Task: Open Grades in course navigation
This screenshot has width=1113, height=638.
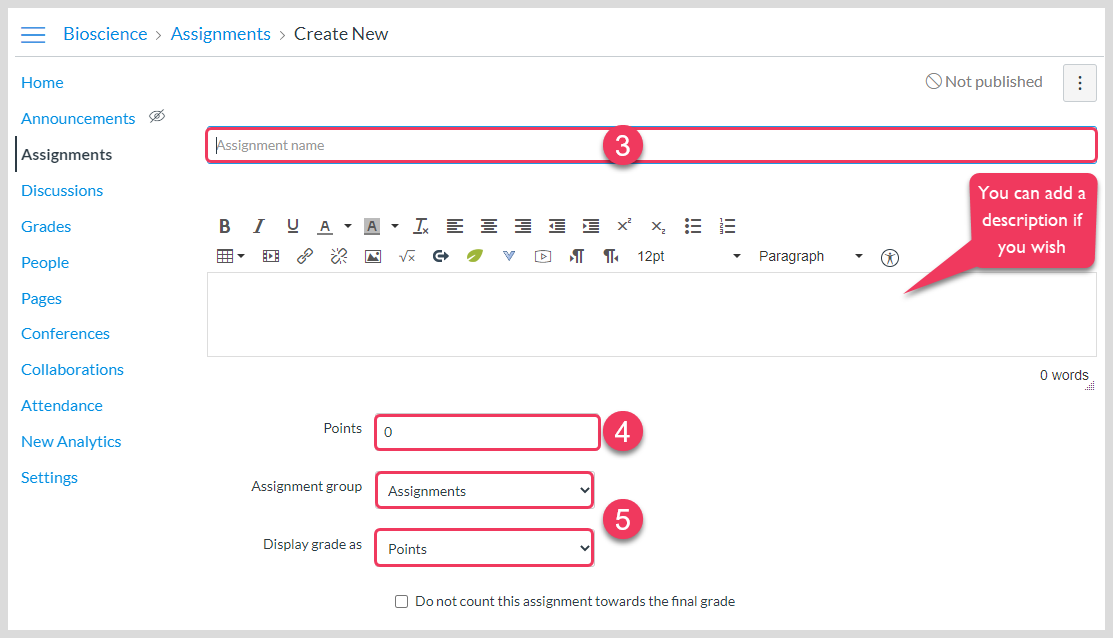Action: point(46,227)
